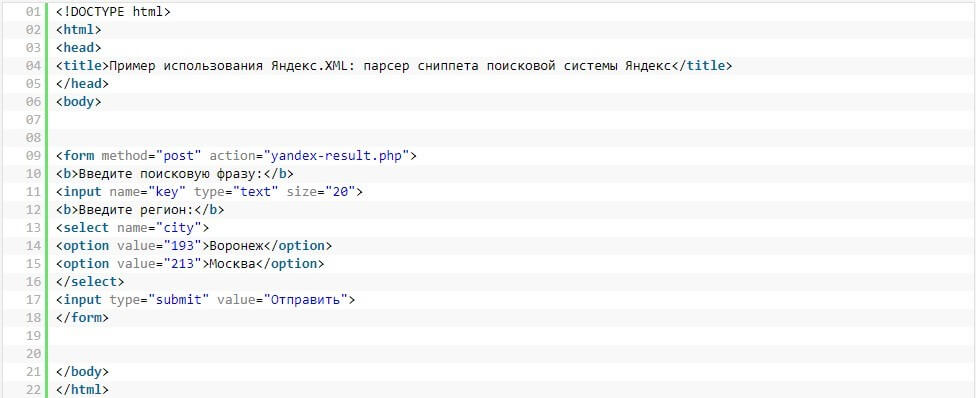Click the closing </head> tag
This screenshot has width=976, height=398.
click(x=82, y=84)
